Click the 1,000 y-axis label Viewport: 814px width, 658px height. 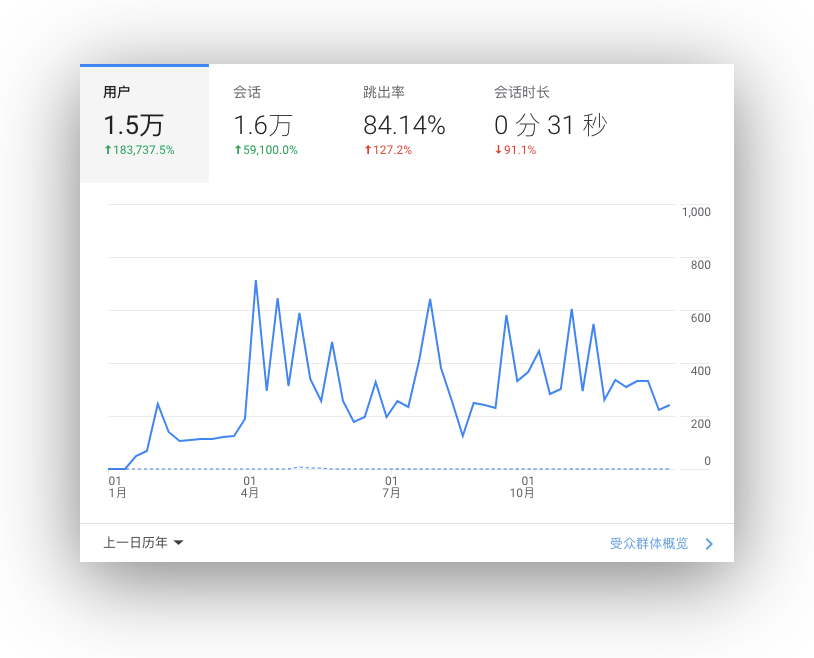click(x=695, y=212)
